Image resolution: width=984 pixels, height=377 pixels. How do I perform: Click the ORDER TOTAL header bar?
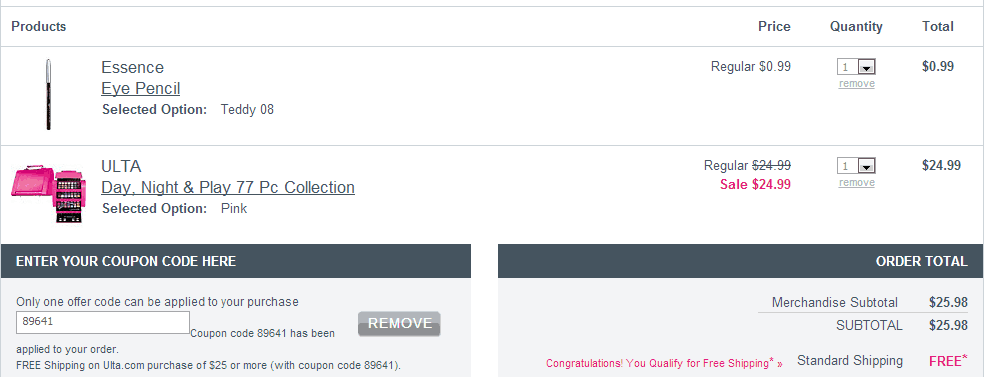[741, 261]
